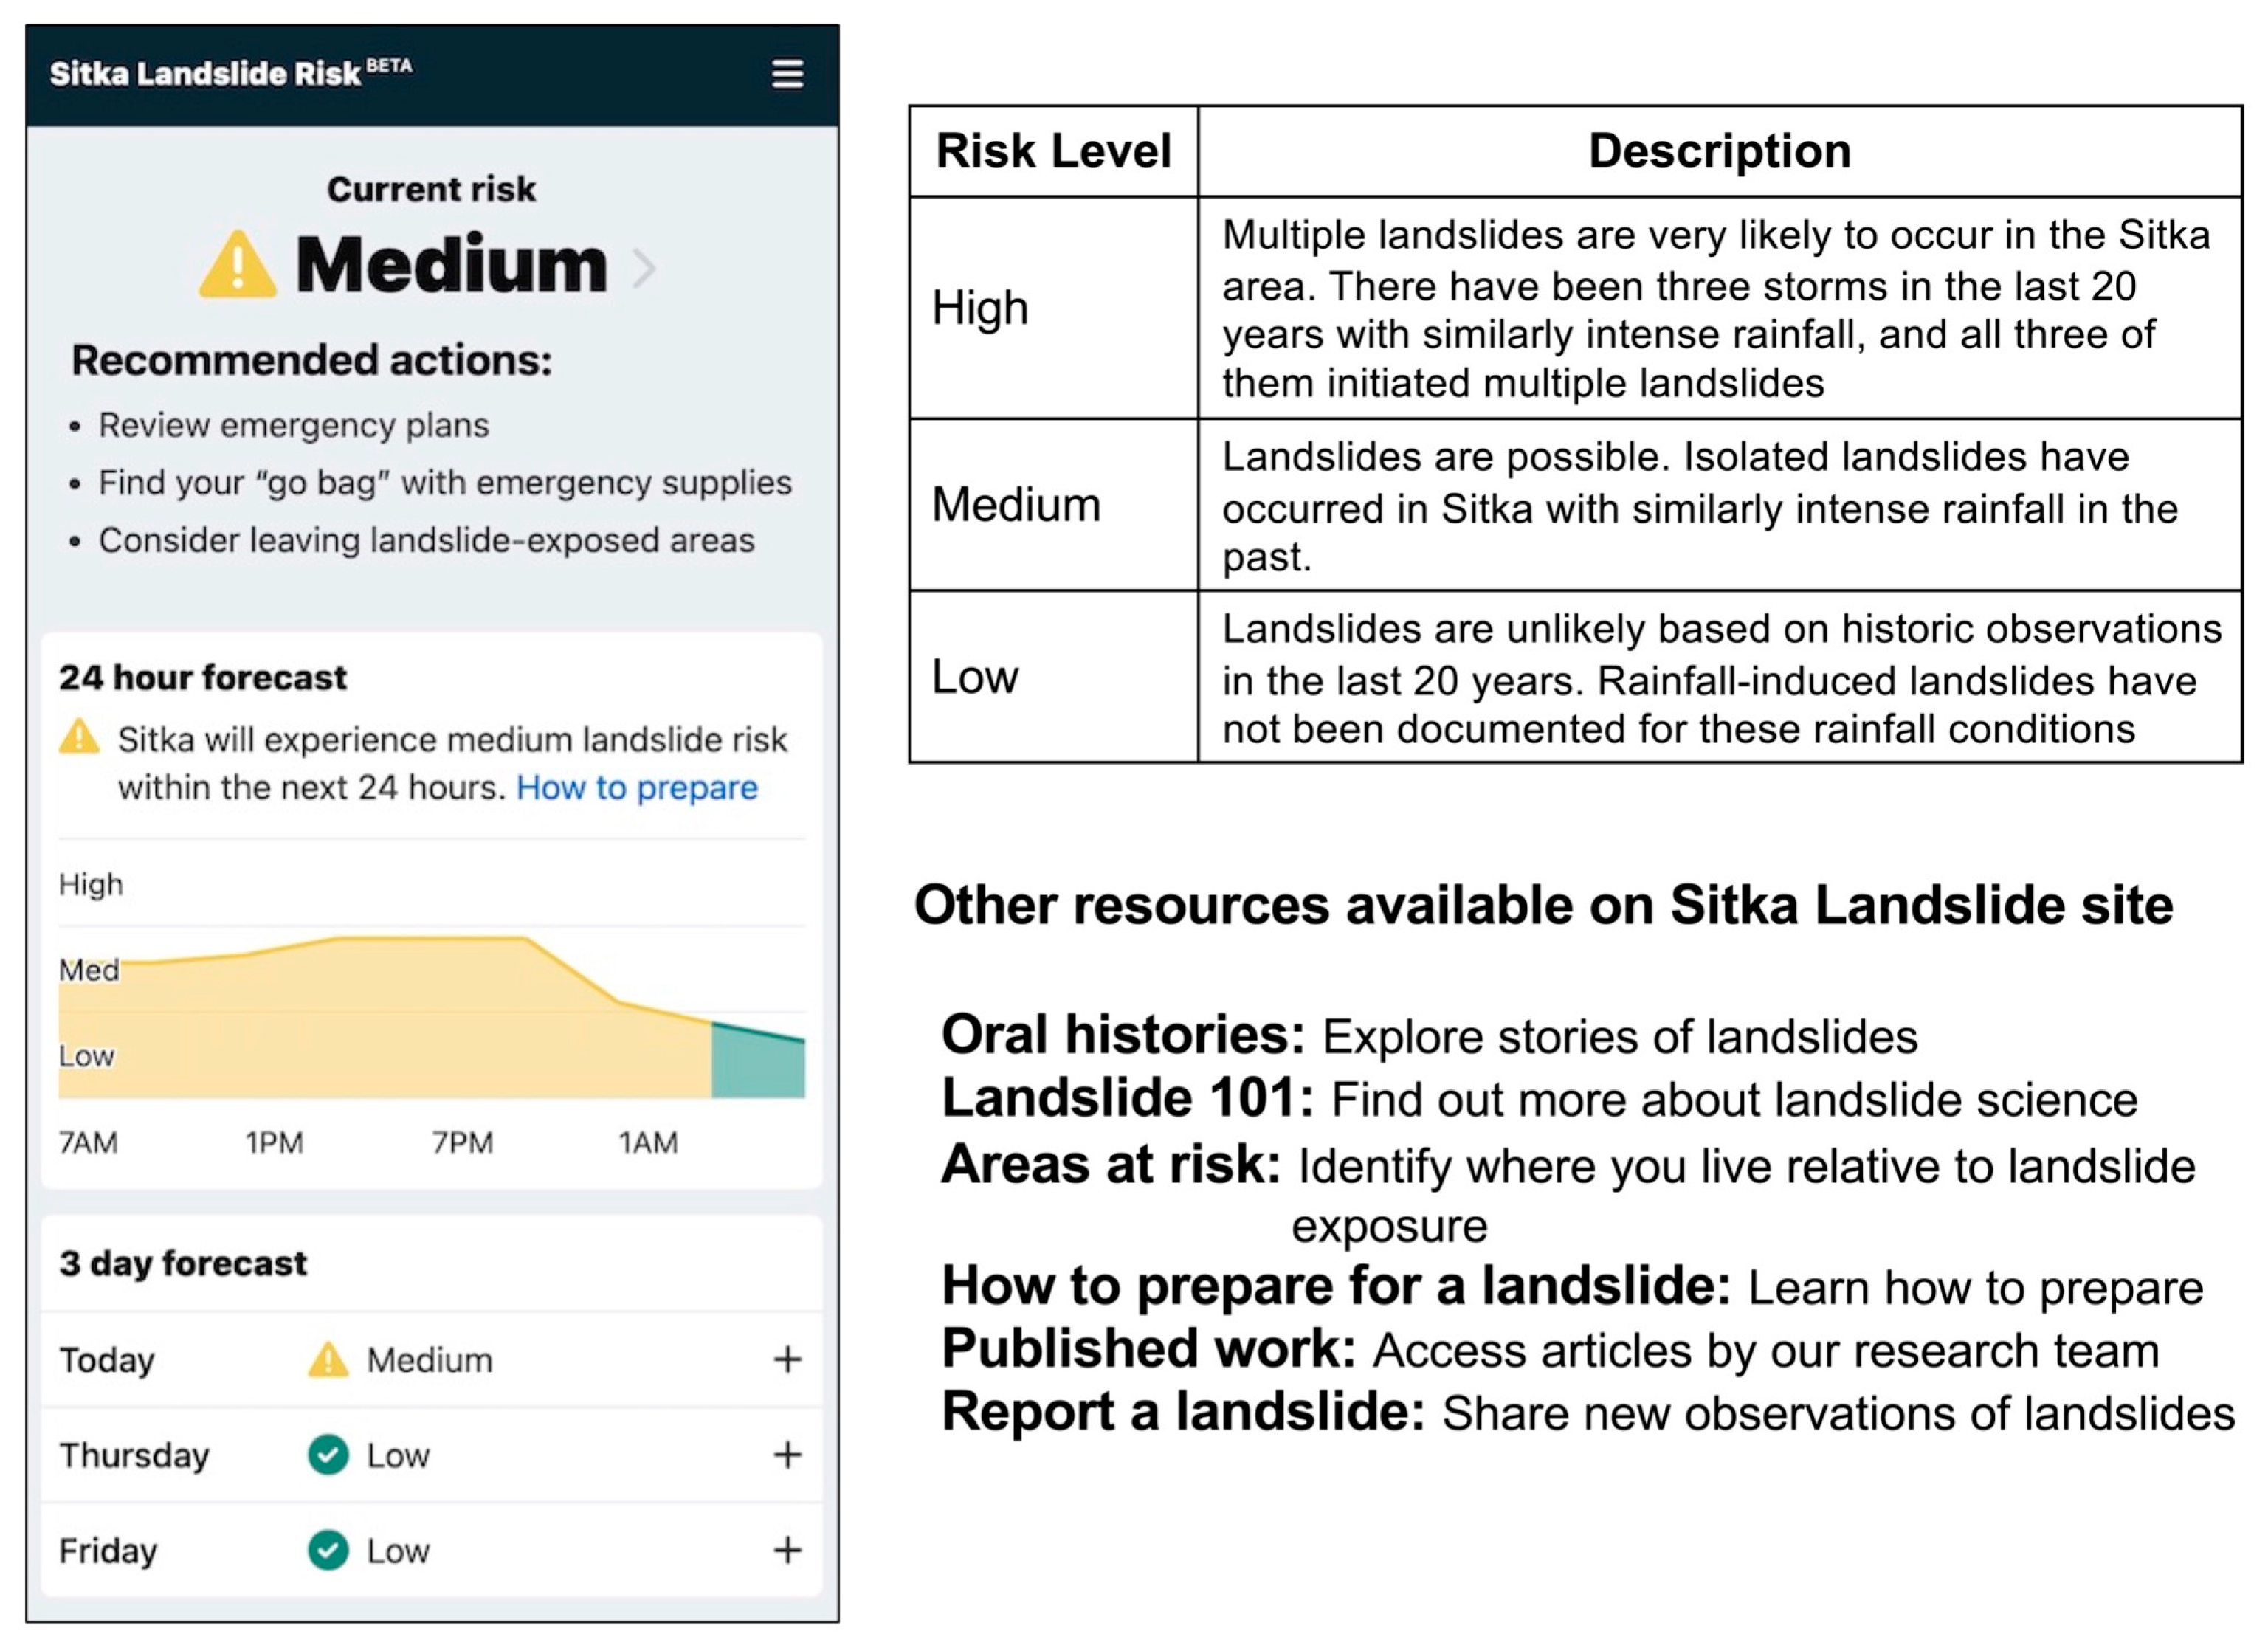Expand the Friday forecast row
The image size is (2268, 1648).
787,1550
